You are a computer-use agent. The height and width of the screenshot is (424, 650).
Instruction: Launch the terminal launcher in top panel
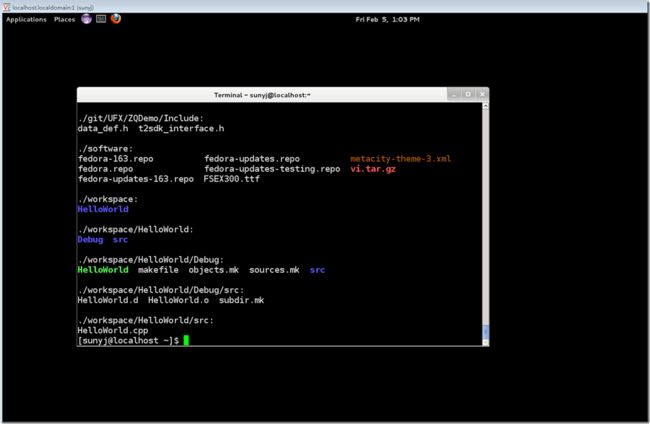coord(101,19)
